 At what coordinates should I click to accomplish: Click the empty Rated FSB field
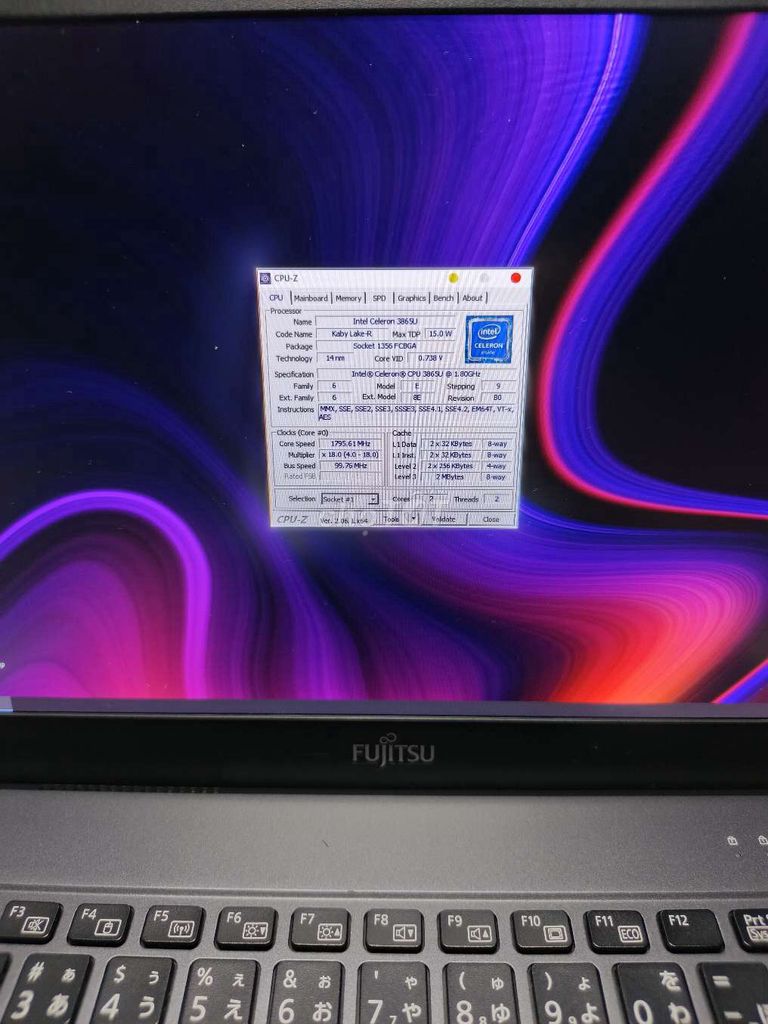tap(351, 477)
